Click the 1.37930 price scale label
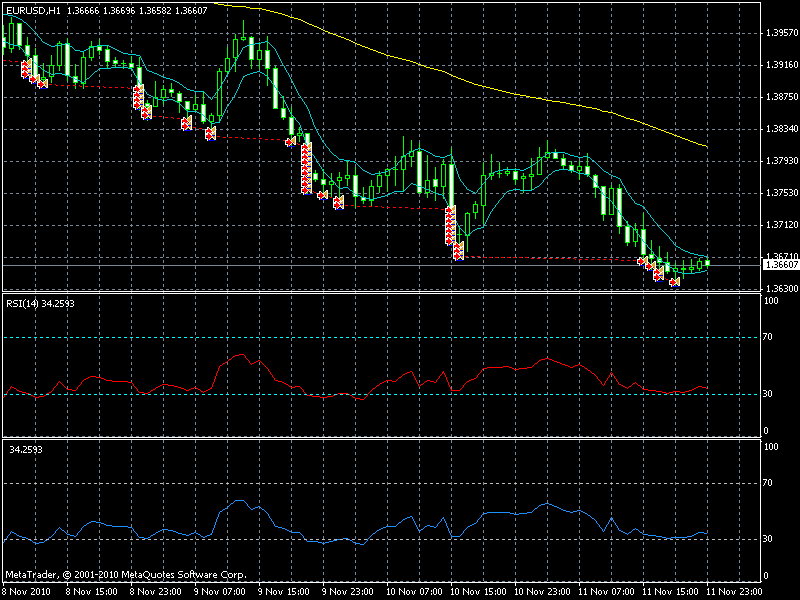 point(782,161)
